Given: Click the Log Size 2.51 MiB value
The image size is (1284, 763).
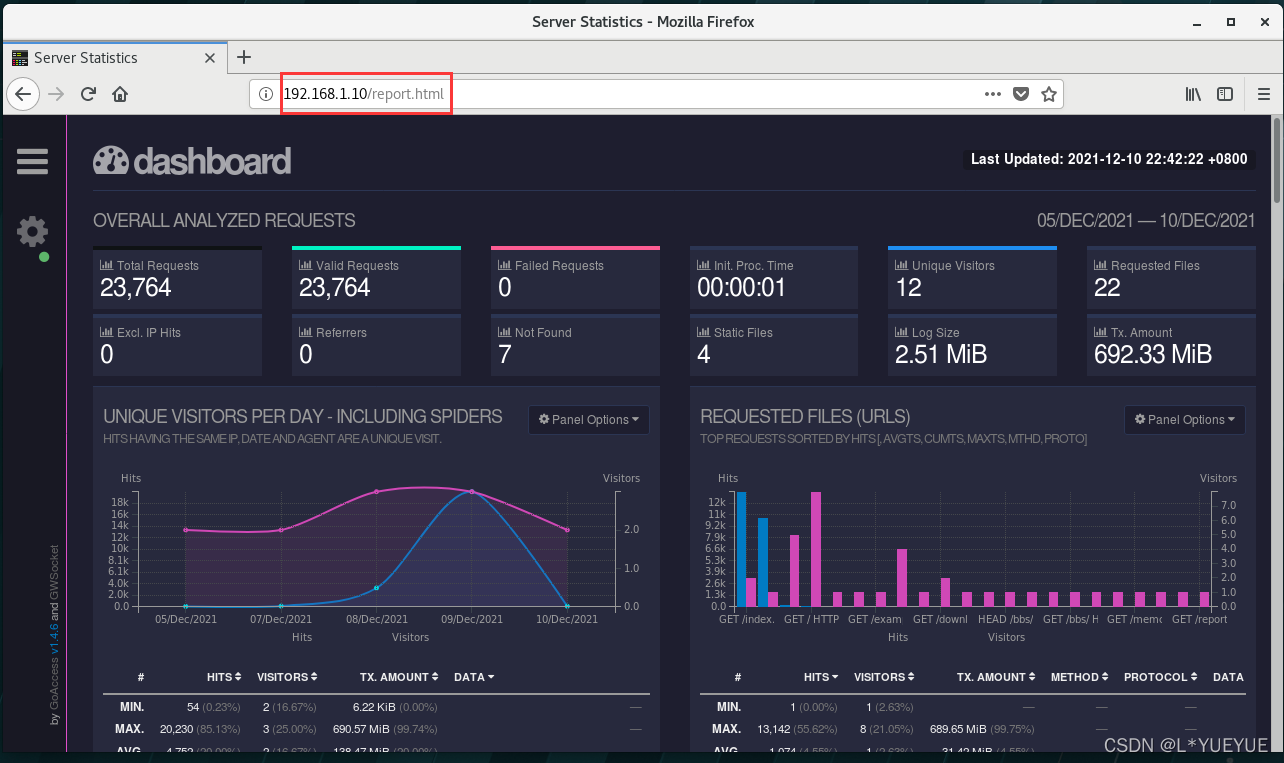Looking at the screenshot, I should click(941, 354).
